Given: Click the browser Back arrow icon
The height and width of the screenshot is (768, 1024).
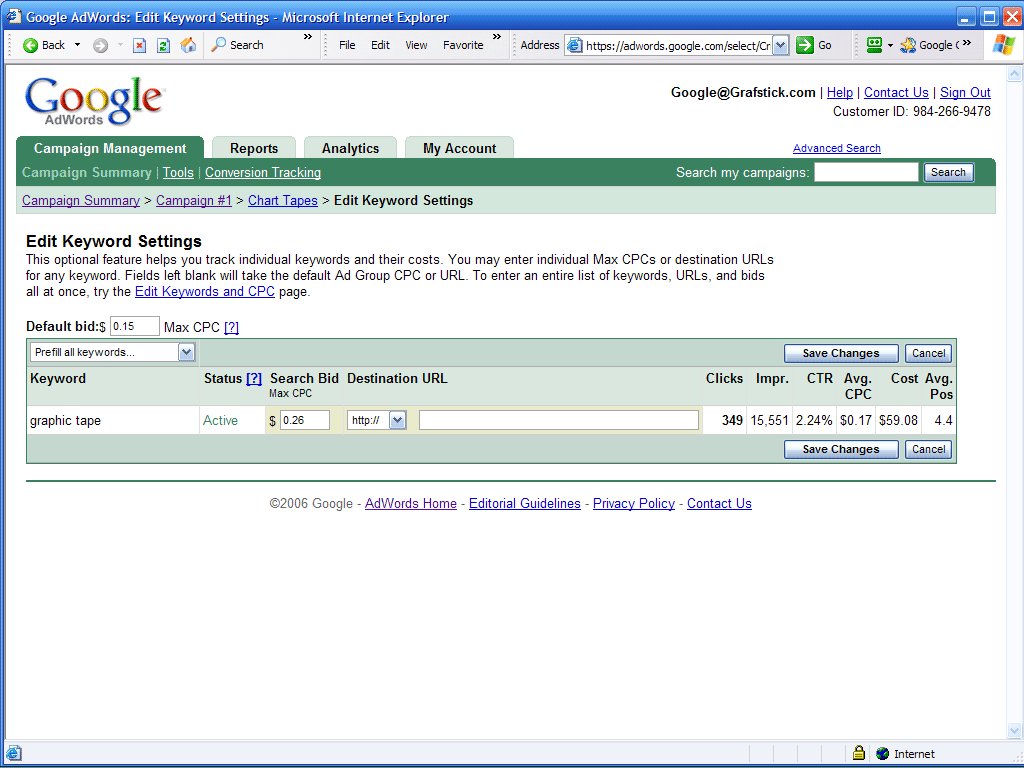Looking at the screenshot, I should [x=31, y=45].
